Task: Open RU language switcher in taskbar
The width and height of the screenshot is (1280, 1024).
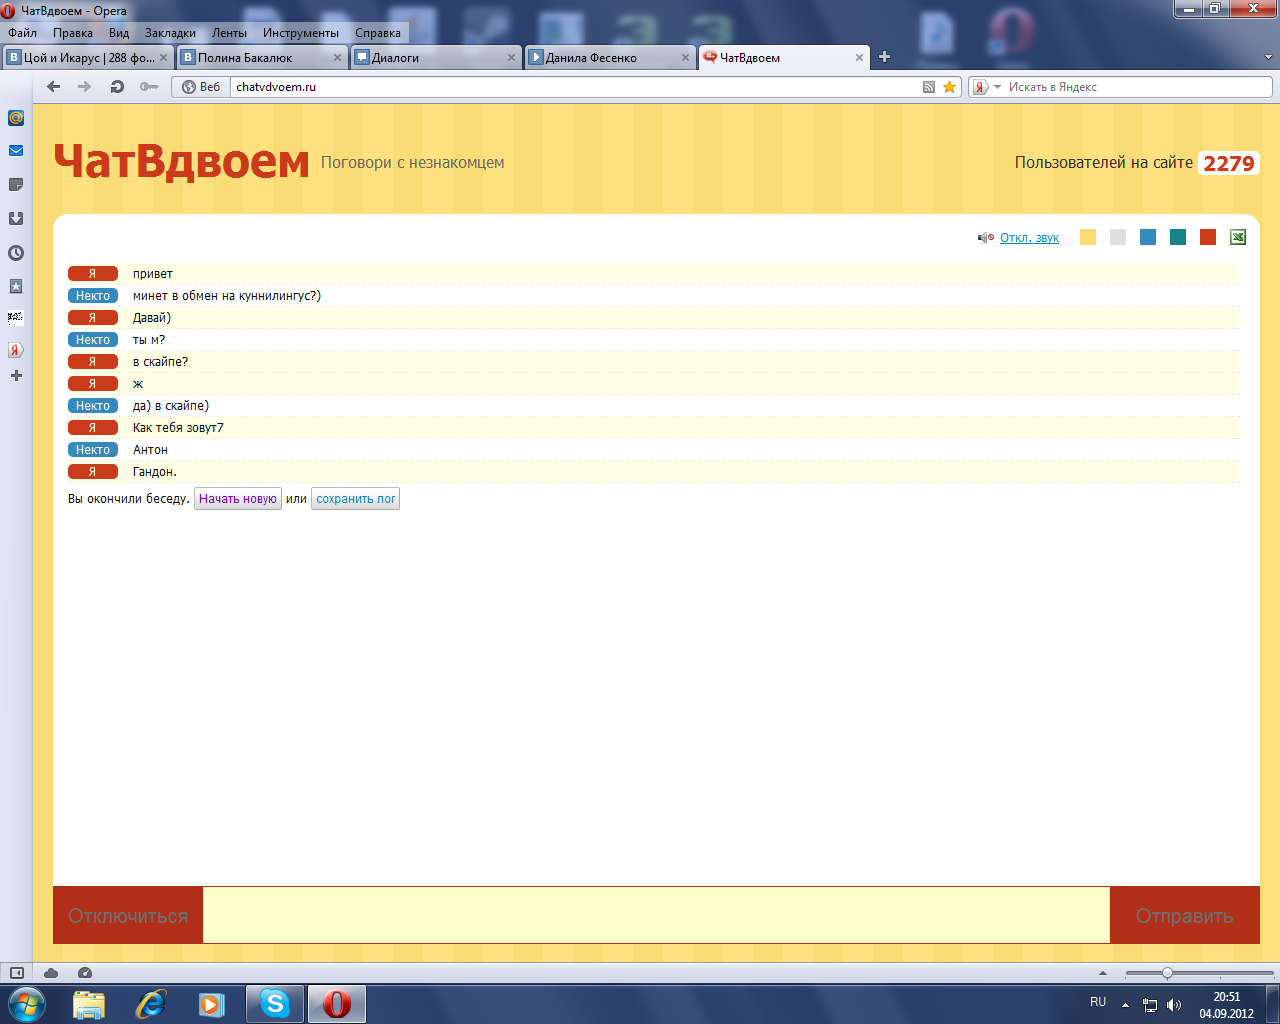Action: 1098,1002
